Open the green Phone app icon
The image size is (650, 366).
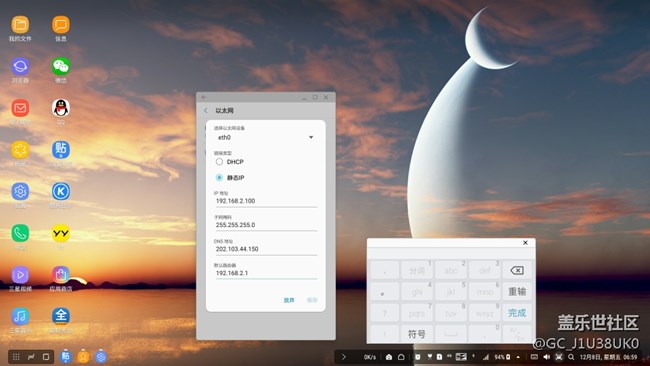(20, 233)
